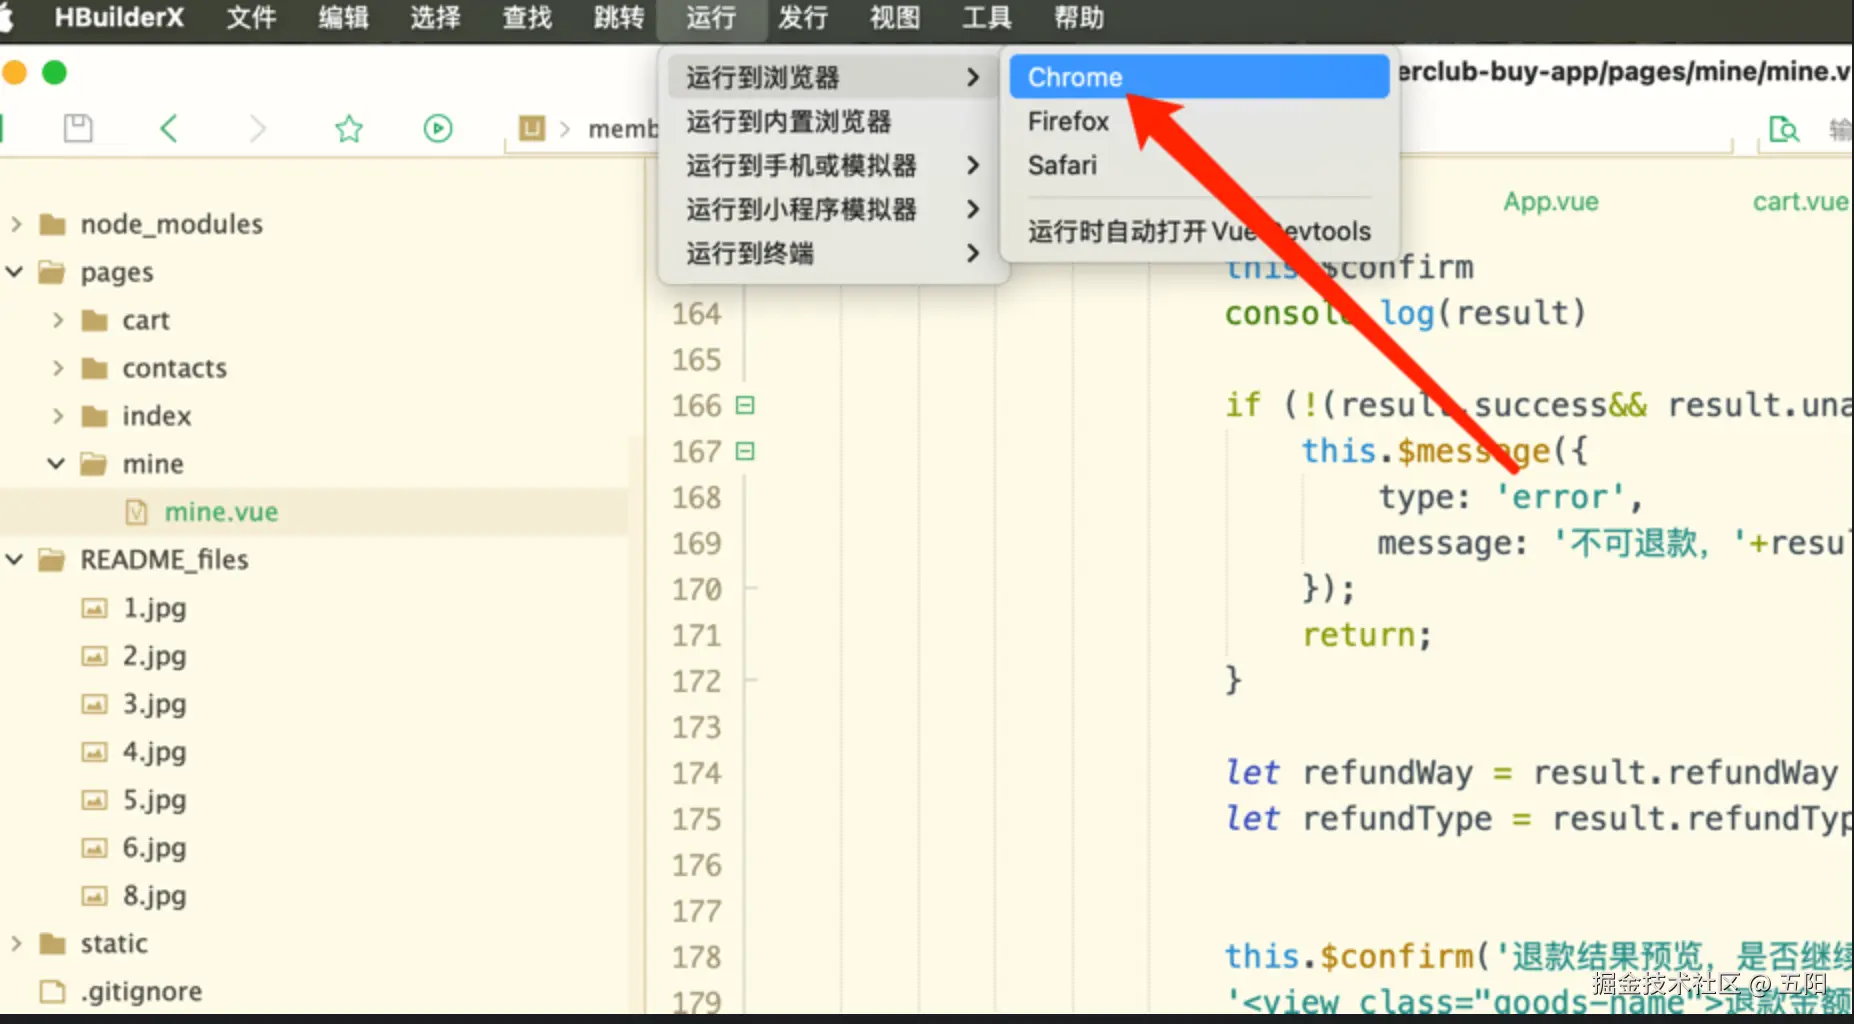Open the 工具 menu
1854x1024 pixels.
(x=987, y=18)
